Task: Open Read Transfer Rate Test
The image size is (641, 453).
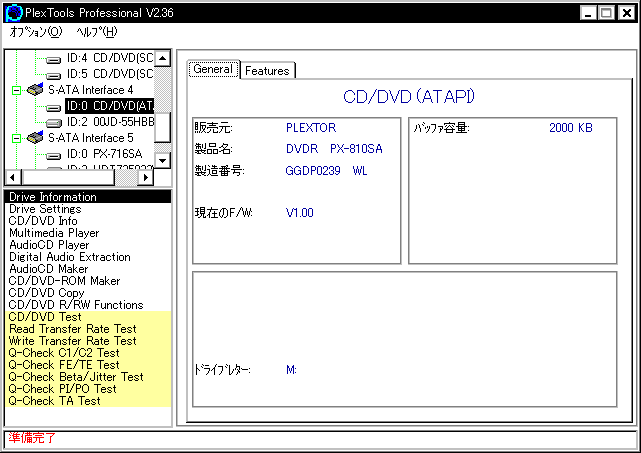Action: click(88, 329)
